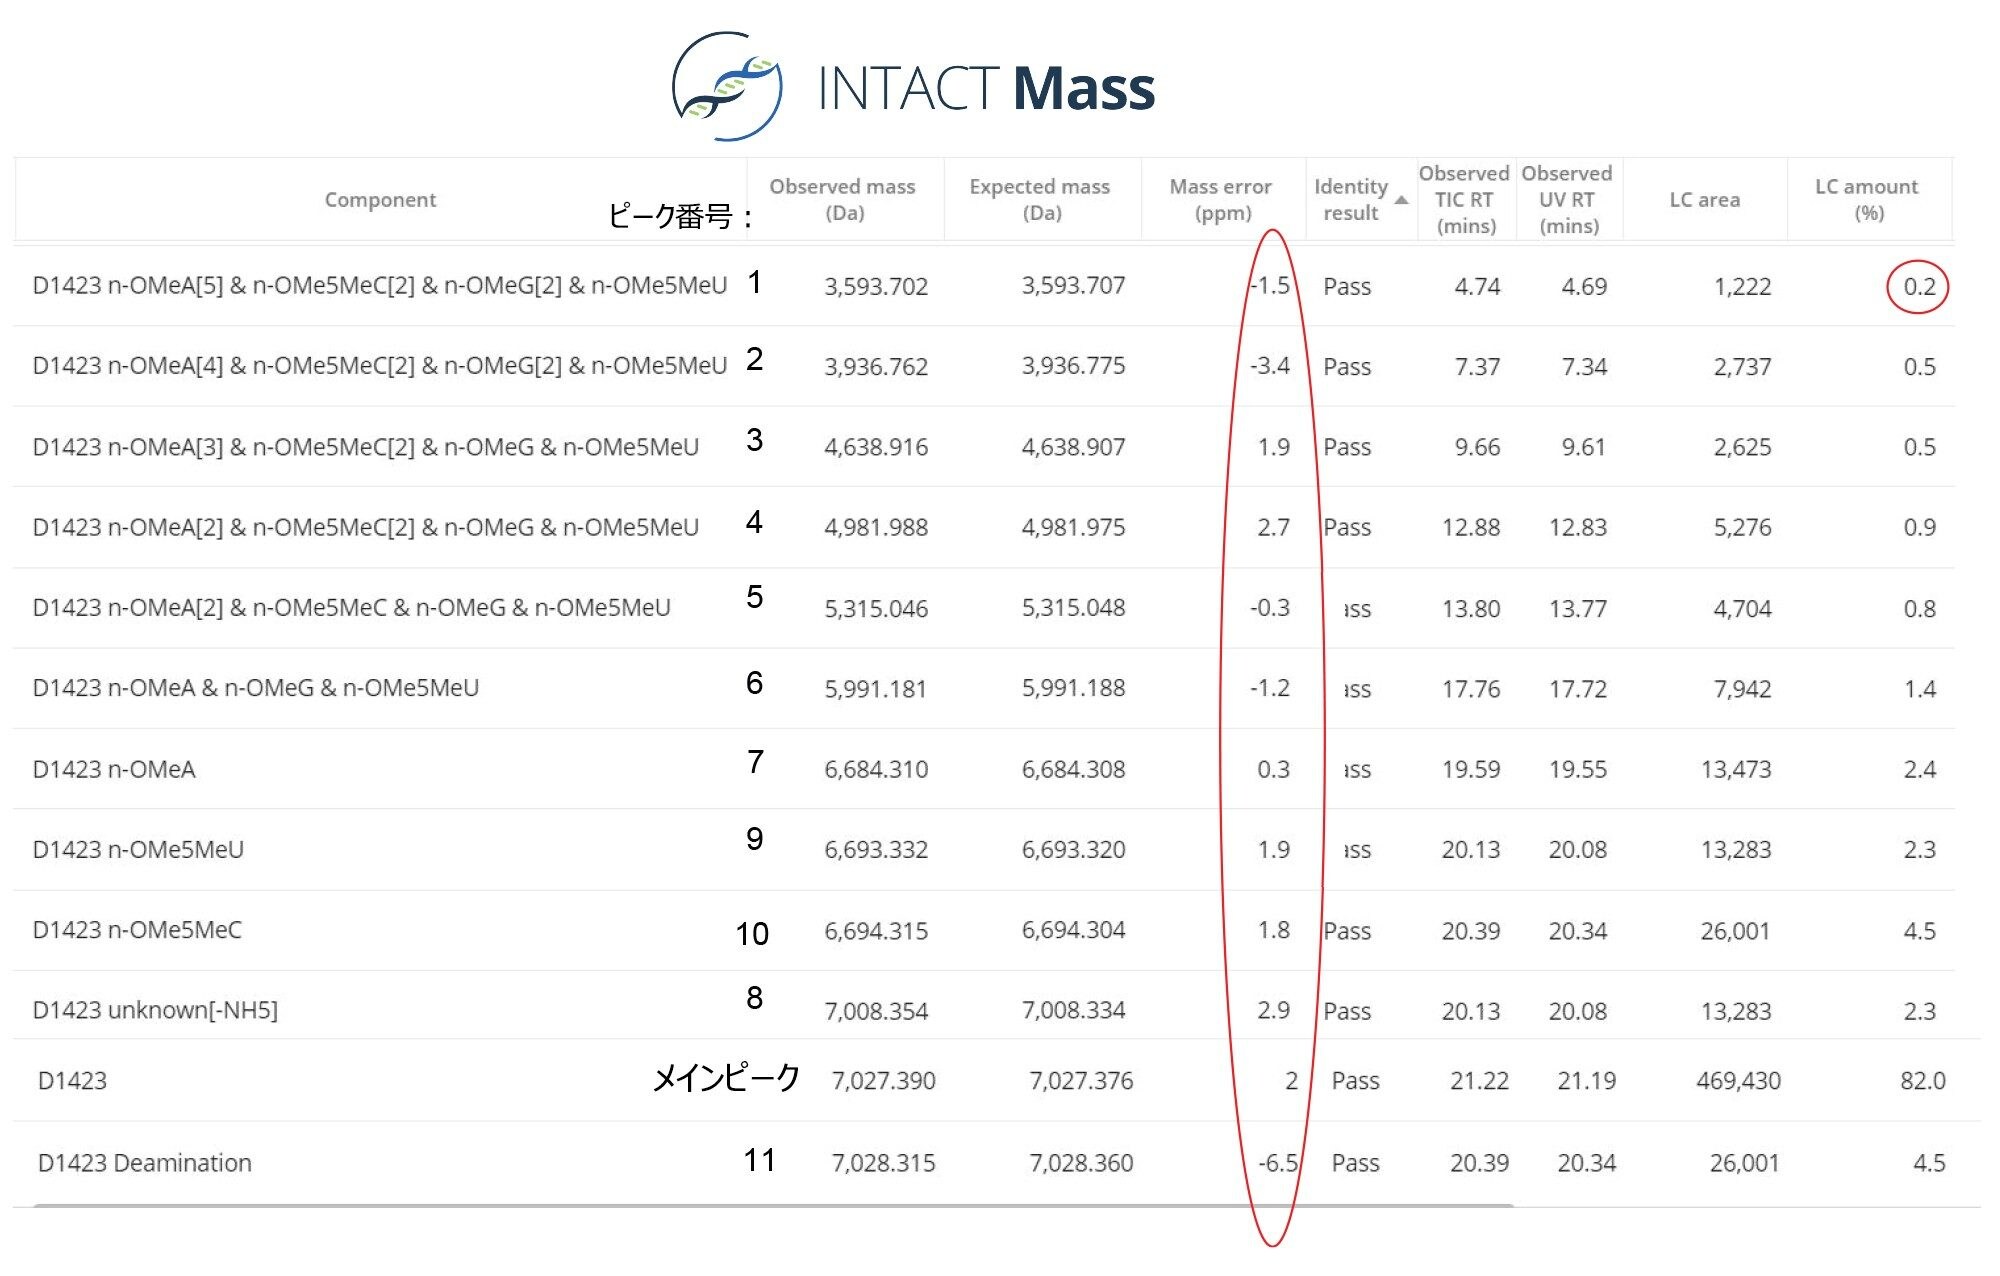2000x1276 pixels.
Task: Click the LC area value 7,942
Action: click(1742, 688)
